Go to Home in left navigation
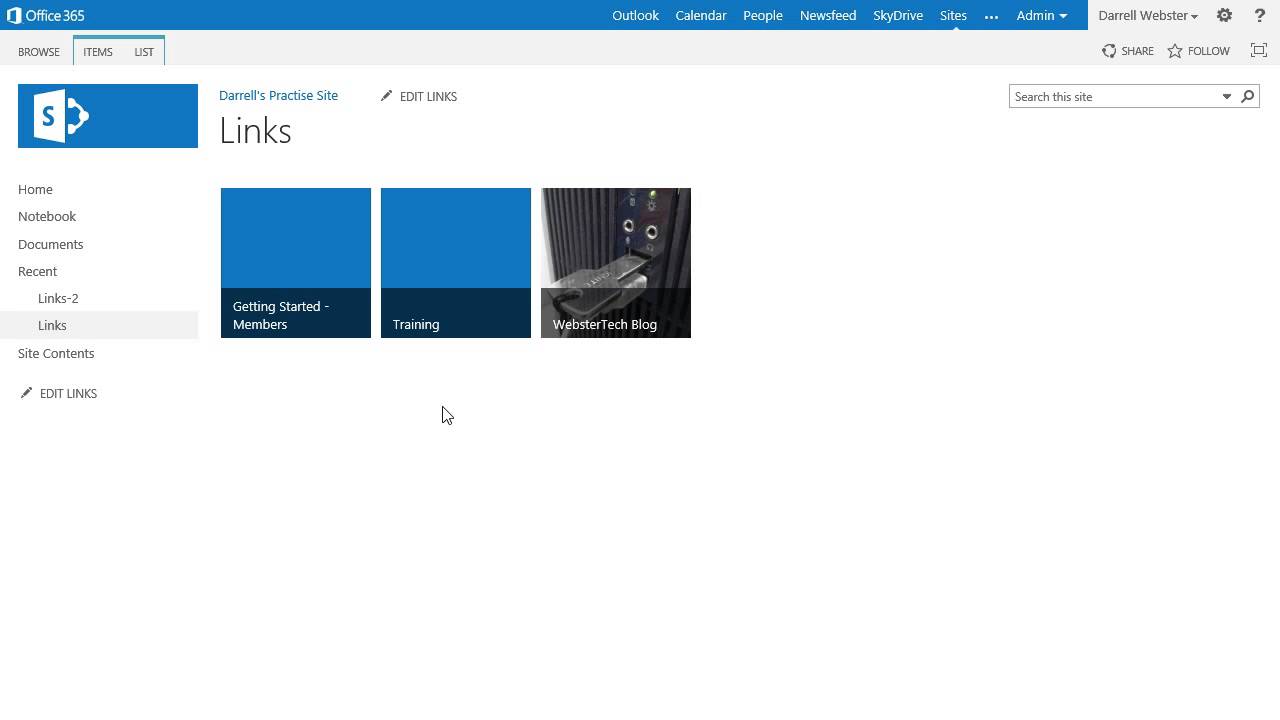This screenshot has width=1280, height=720. click(x=35, y=189)
